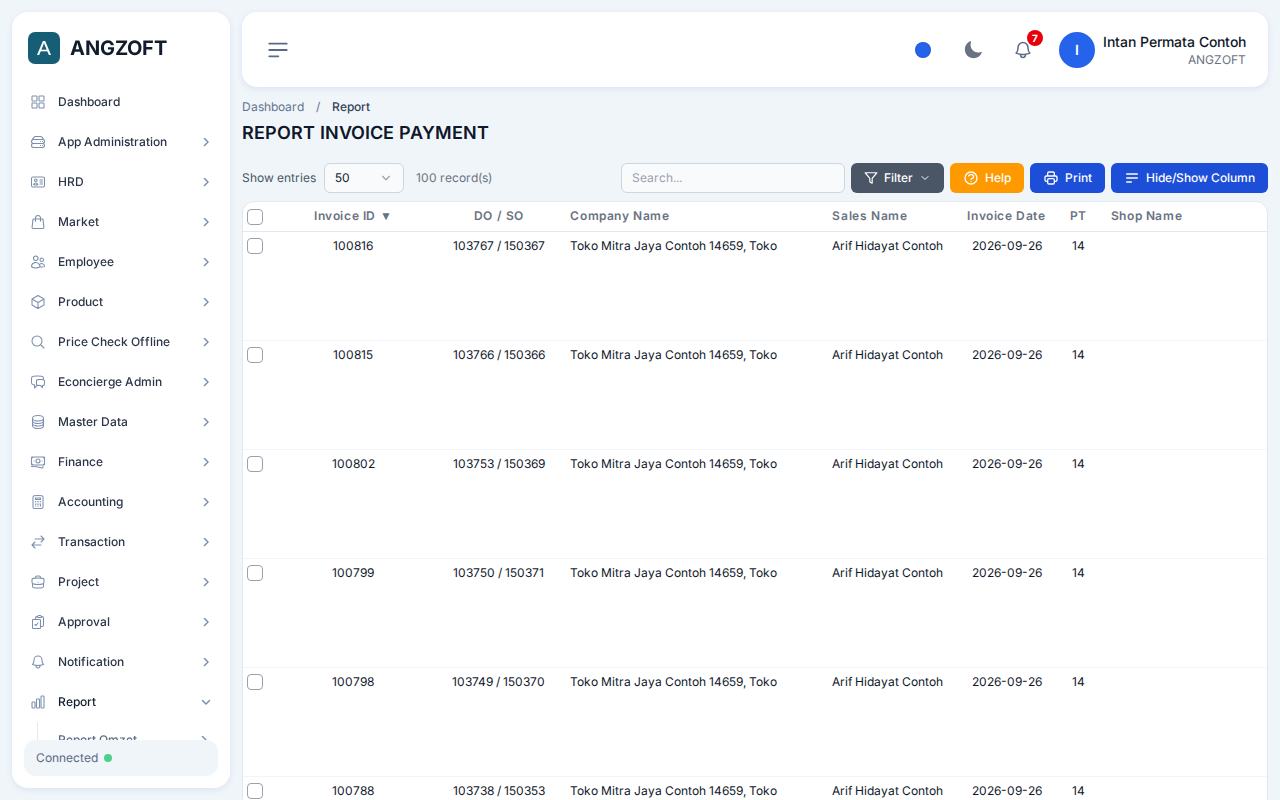
Task: Click the Master Data database icon
Action: [x=38, y=422]
